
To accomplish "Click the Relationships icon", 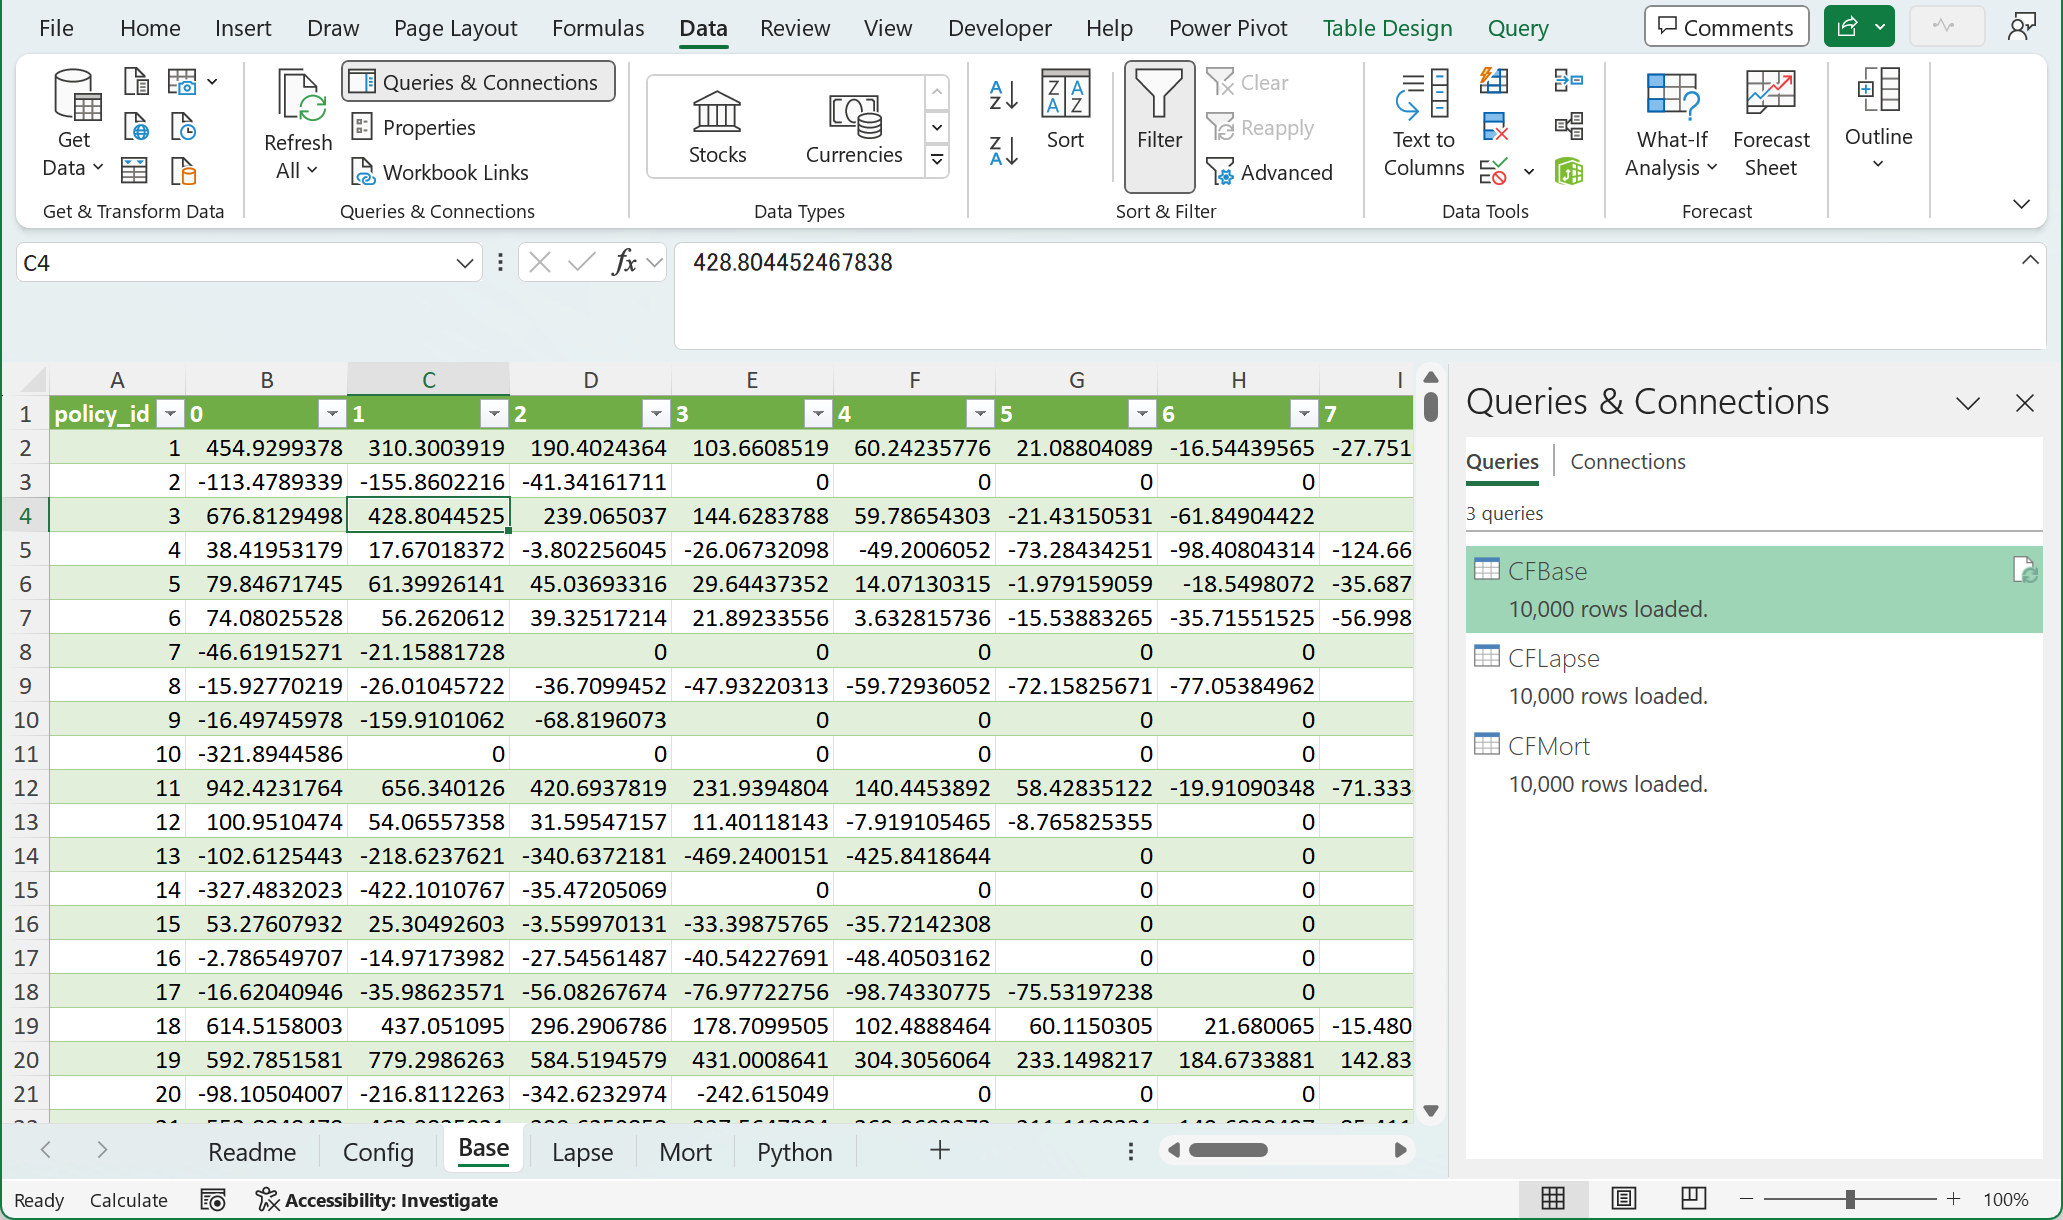I will (x=1568, y=127).
